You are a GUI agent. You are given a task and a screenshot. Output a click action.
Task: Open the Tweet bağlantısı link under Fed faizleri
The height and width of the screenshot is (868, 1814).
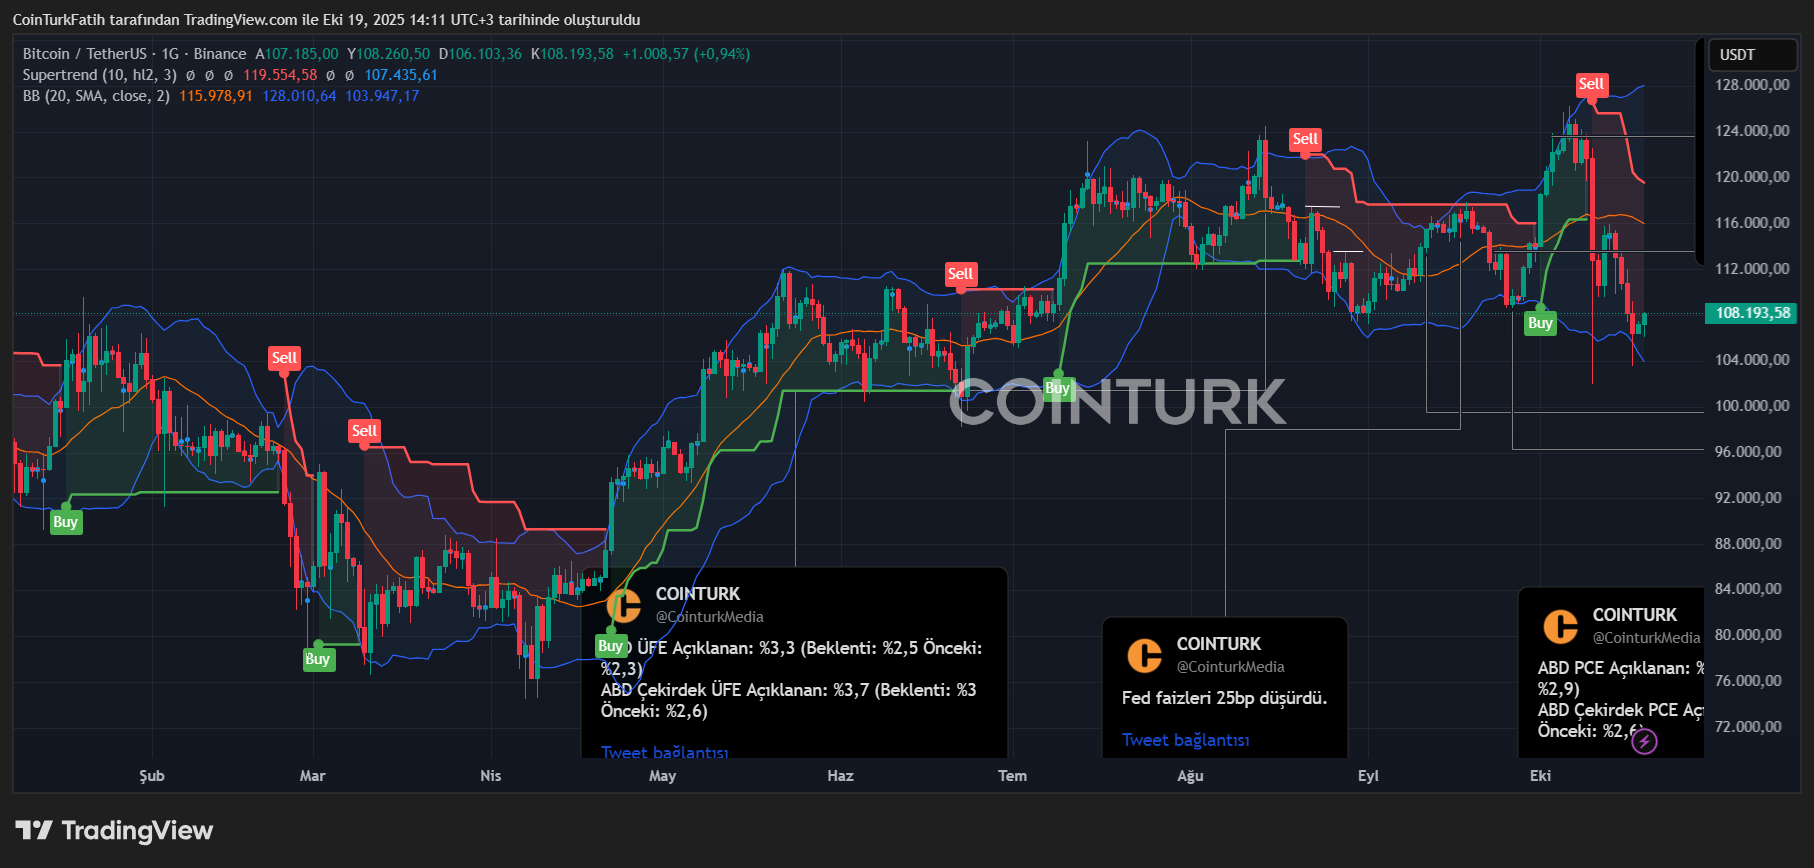(x=1185, y=740)
